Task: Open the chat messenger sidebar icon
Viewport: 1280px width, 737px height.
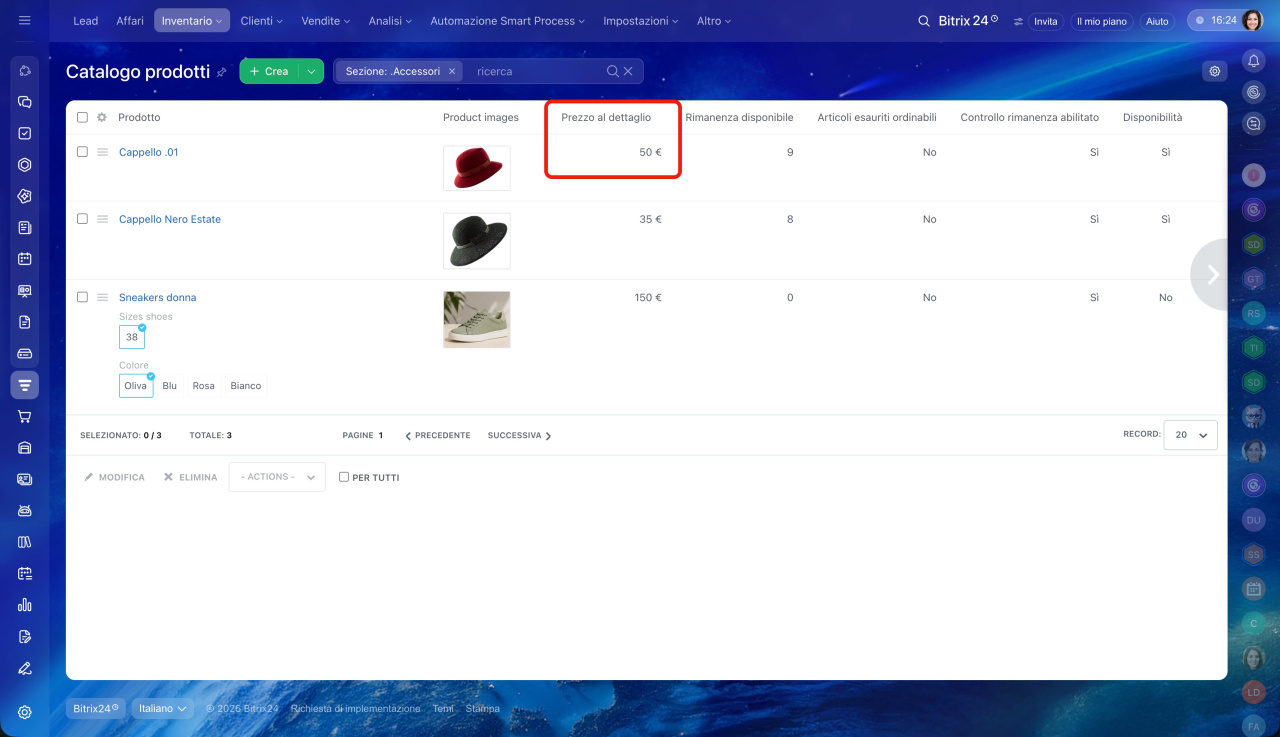Action: coord(25,102)
